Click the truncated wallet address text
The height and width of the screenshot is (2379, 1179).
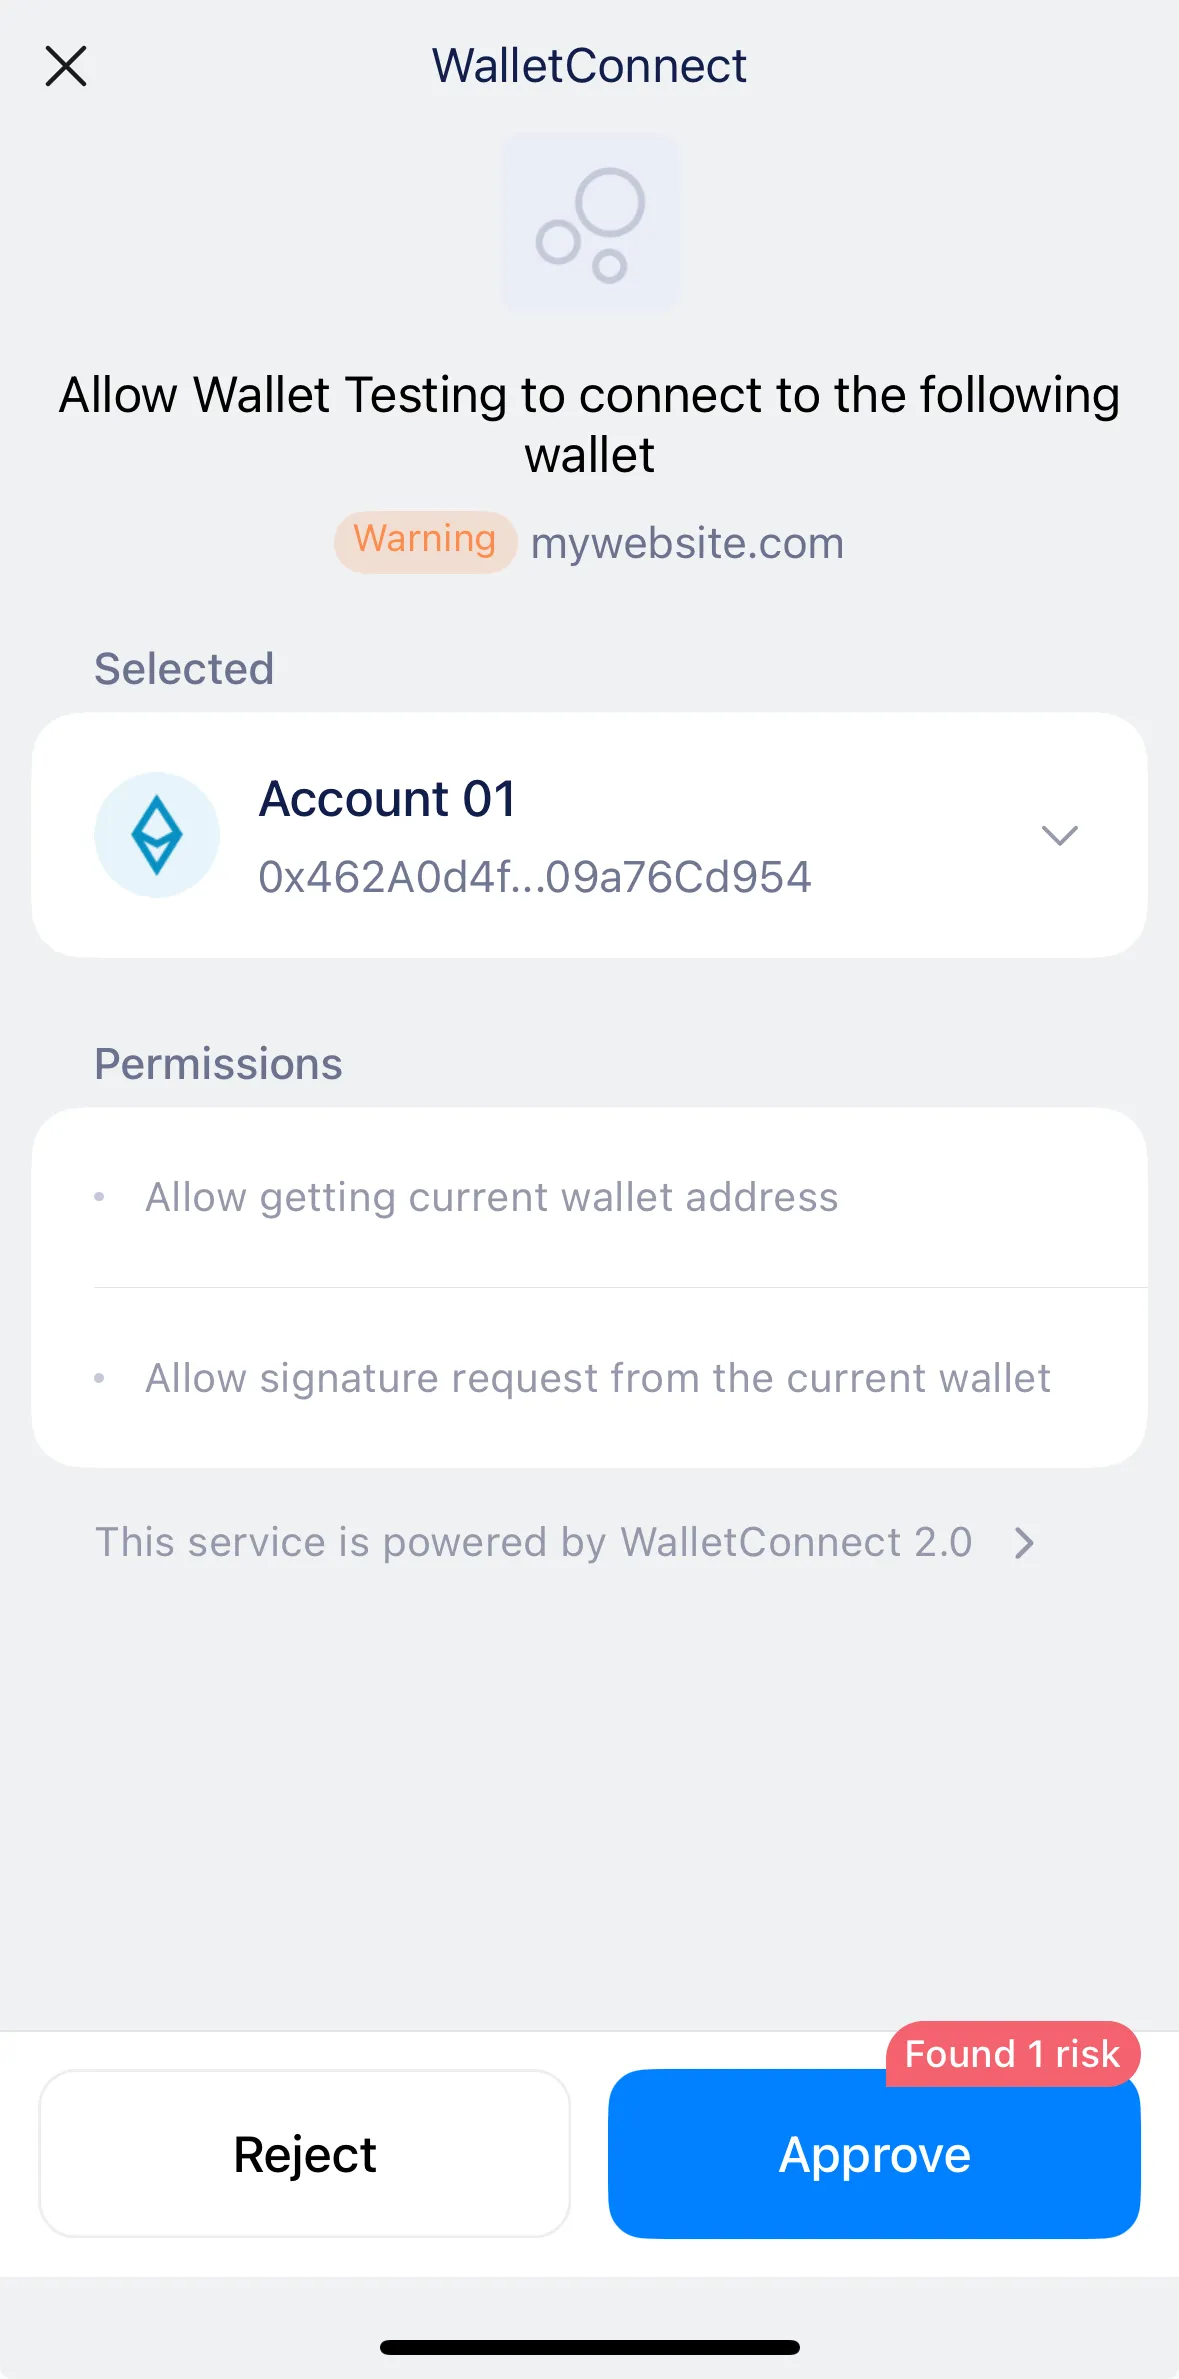tap(536, 875)
